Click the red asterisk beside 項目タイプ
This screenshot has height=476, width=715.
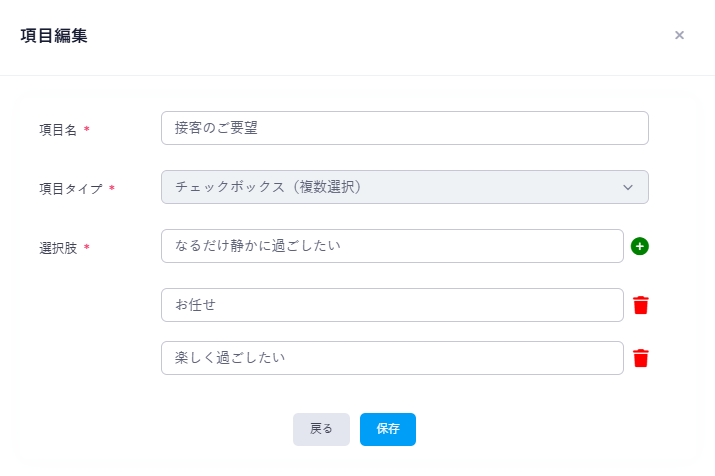click(x=112, y=189)
